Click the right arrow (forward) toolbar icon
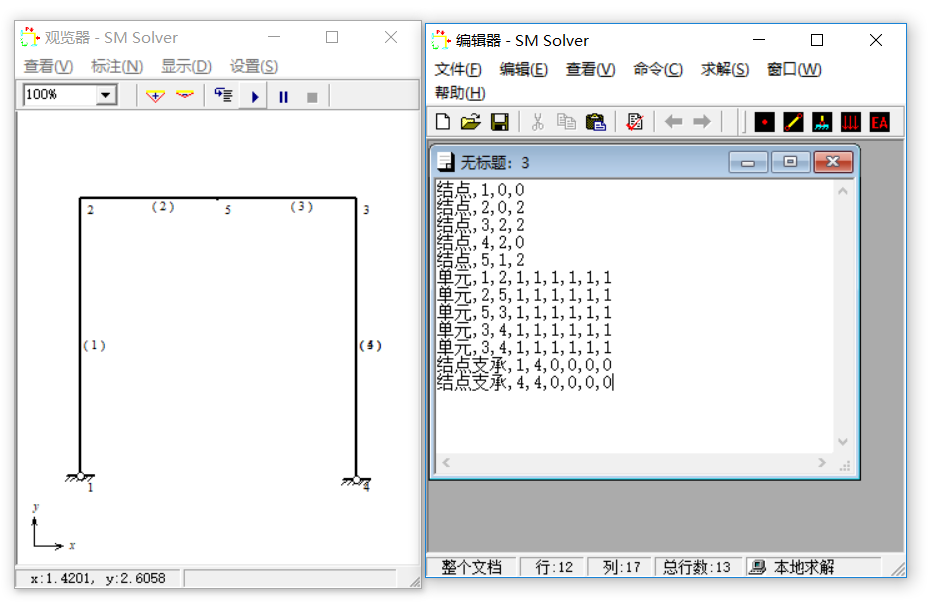This screenshot has width=931, height=607. tap(702, 122)
